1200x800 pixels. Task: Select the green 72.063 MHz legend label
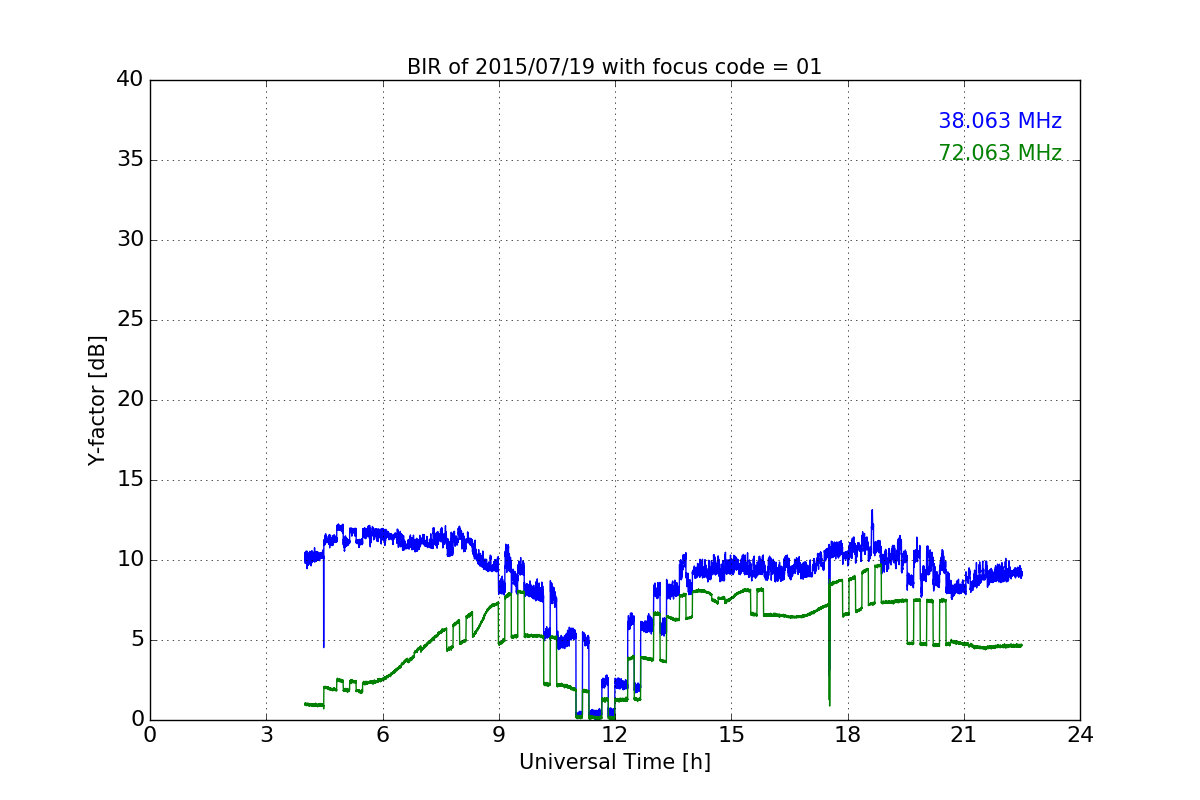click(1000, 153)
